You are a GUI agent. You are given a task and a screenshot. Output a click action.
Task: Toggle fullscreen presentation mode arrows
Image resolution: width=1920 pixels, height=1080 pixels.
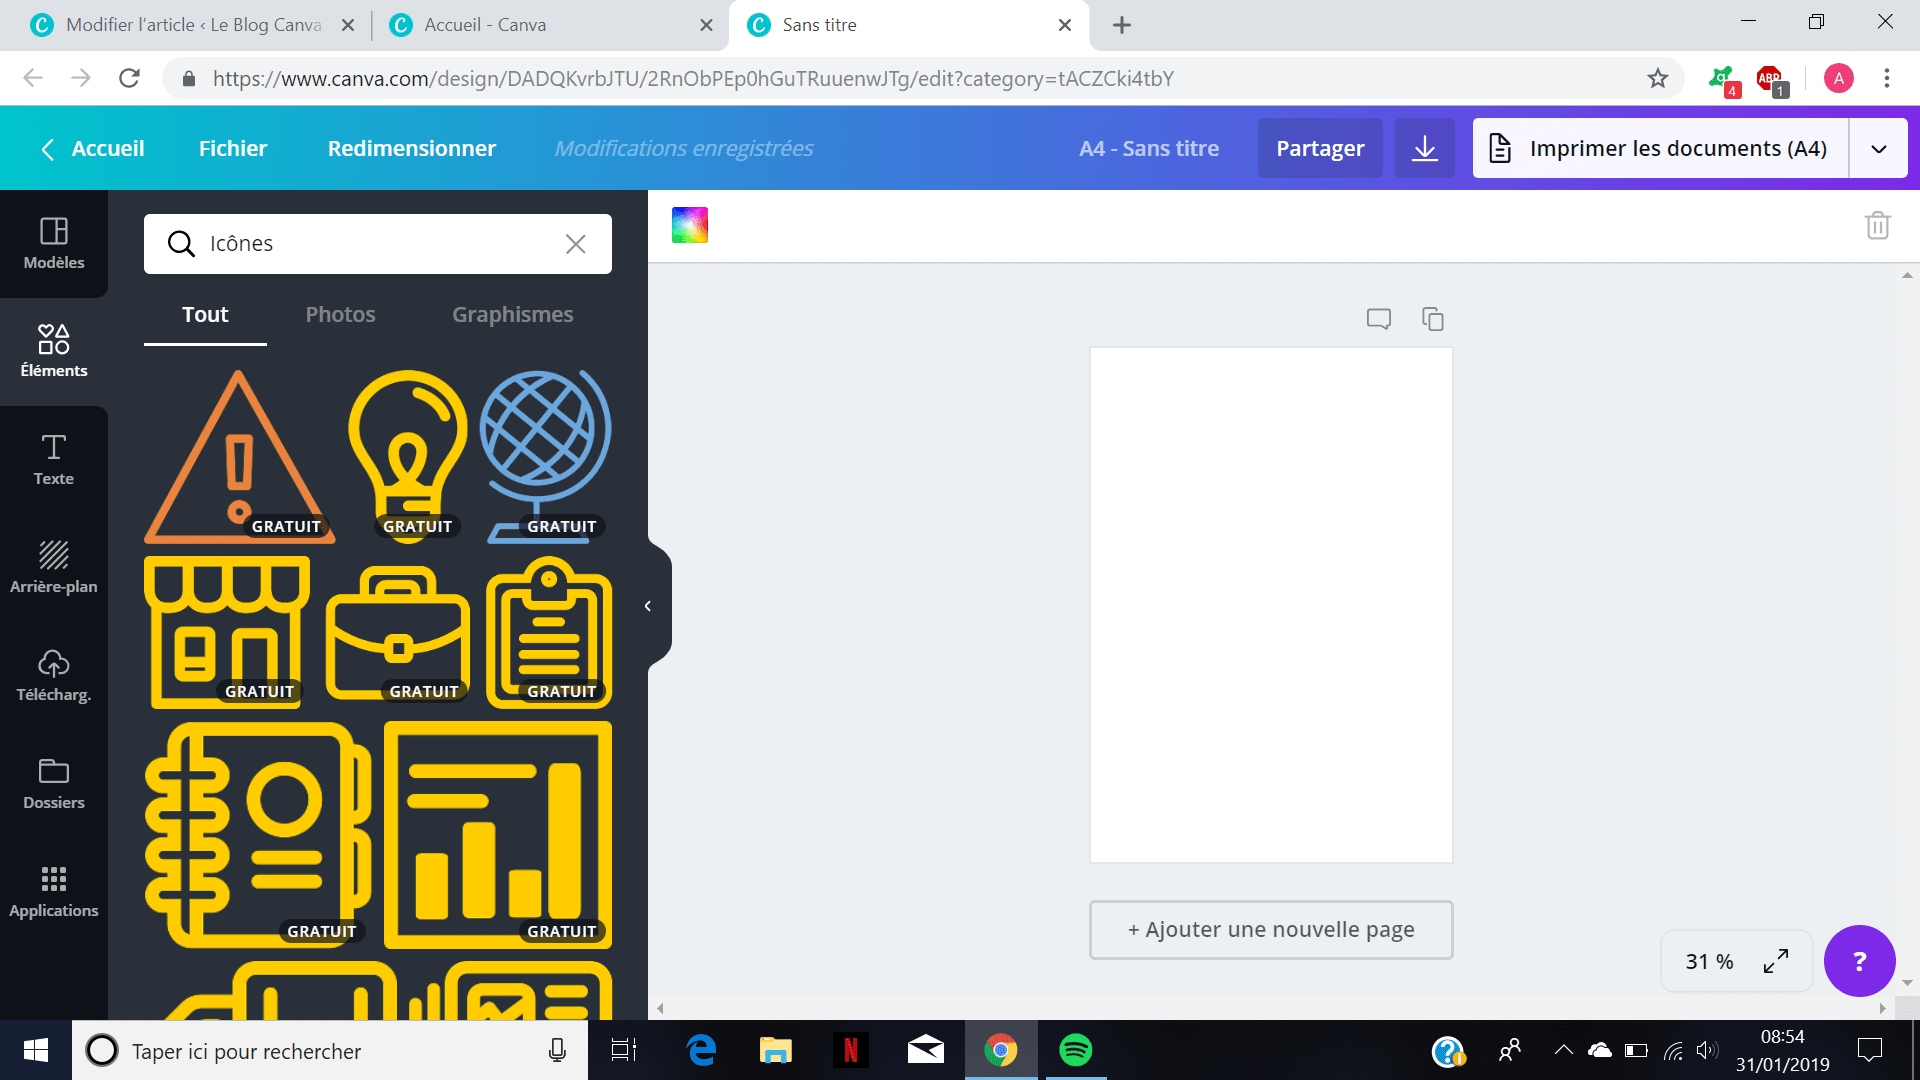1776,961
